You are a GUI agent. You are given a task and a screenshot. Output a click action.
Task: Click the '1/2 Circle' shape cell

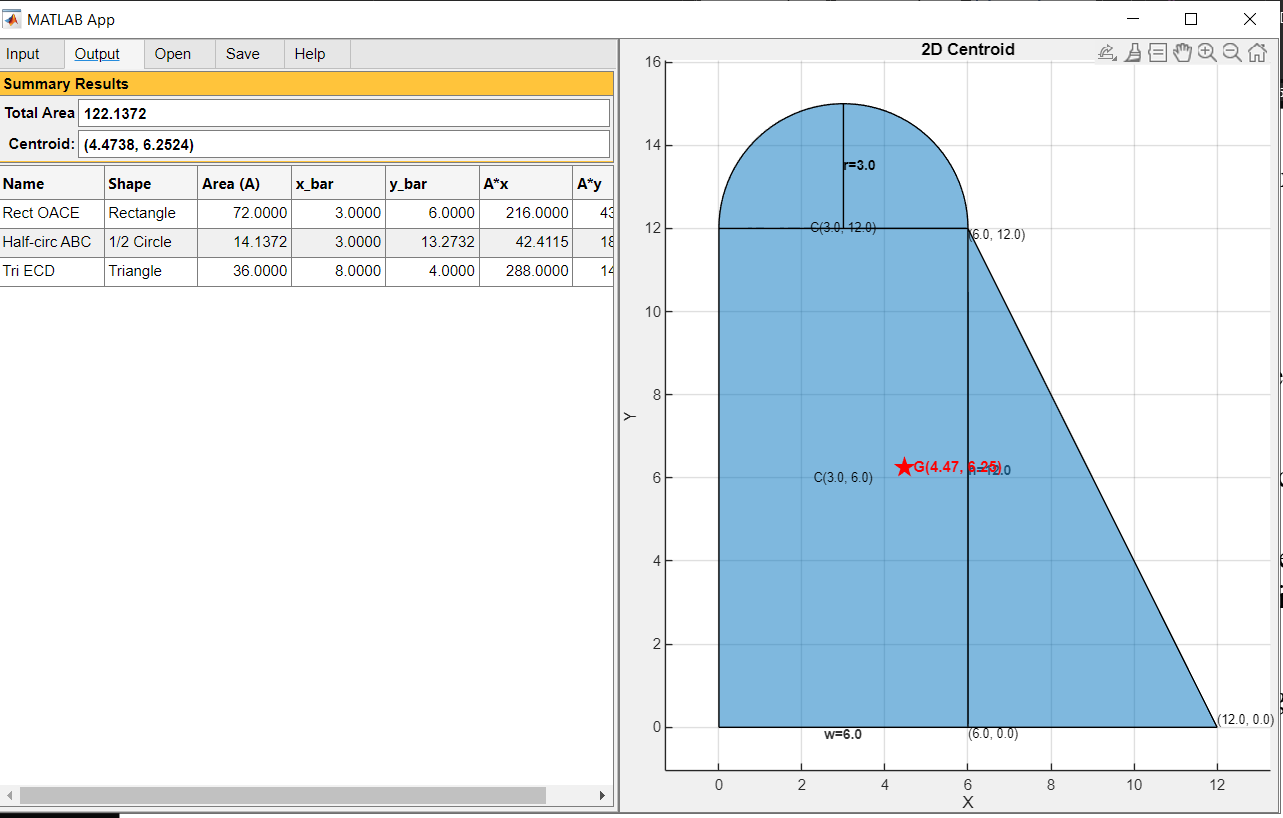point(151,242)
